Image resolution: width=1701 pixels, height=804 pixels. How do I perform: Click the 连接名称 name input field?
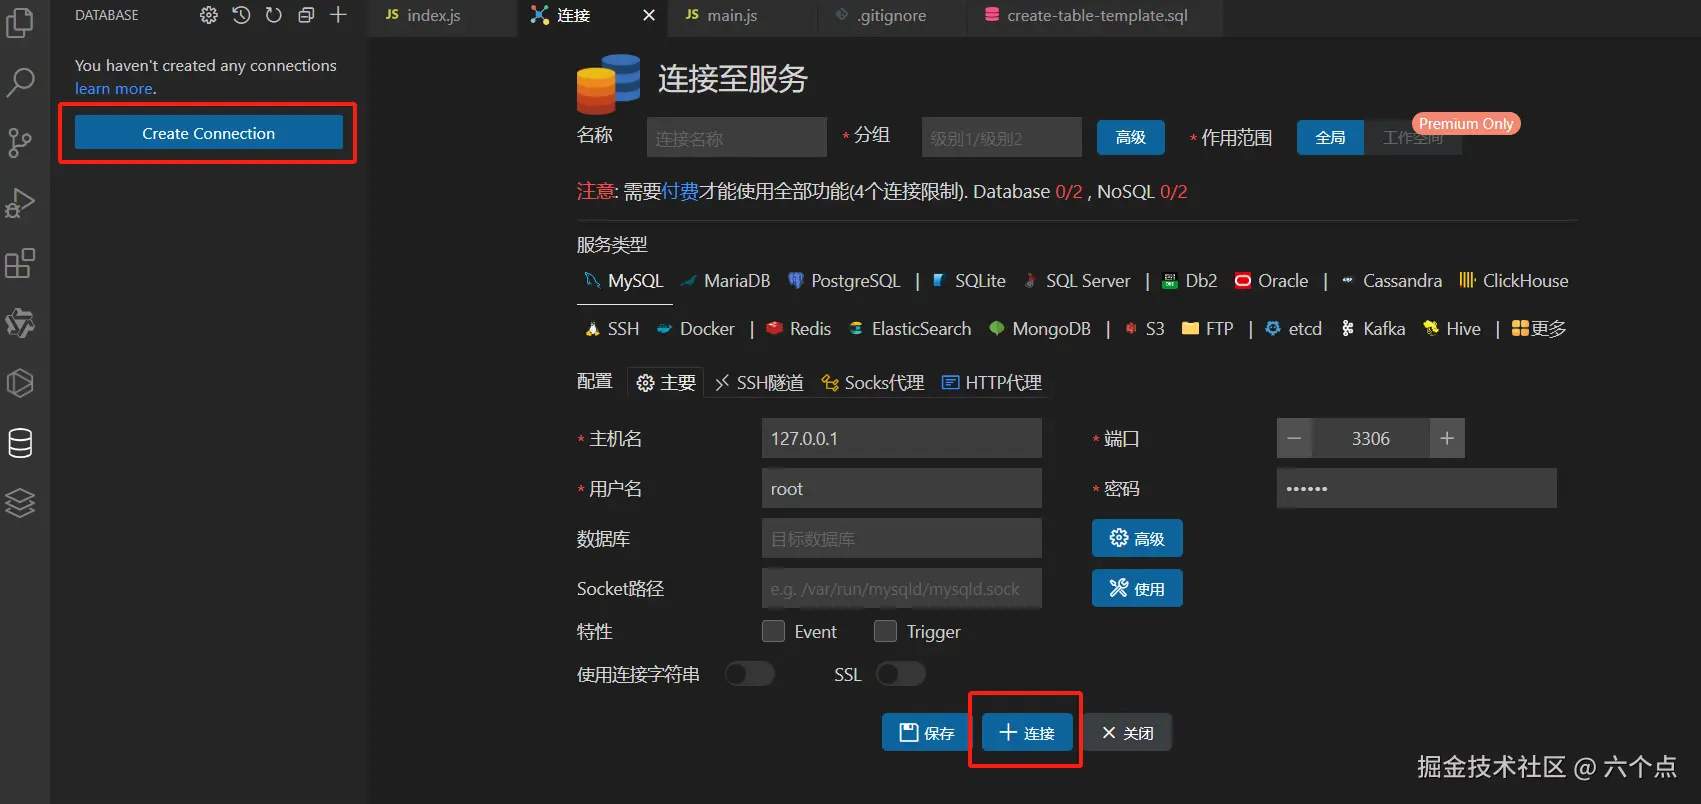pos(737,138)
